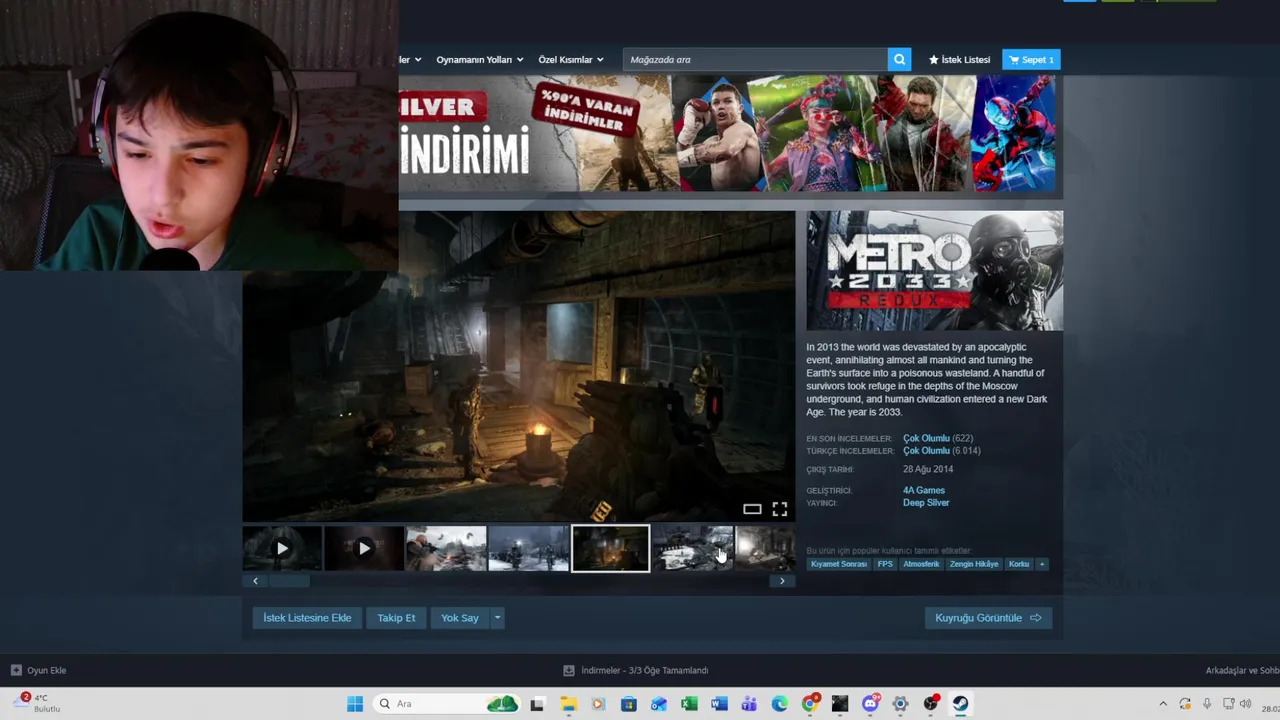Click Kuyruğu Görüntüle queue button
The width and height of the screenshot is (1280, 720).
[x=988, y=618]
